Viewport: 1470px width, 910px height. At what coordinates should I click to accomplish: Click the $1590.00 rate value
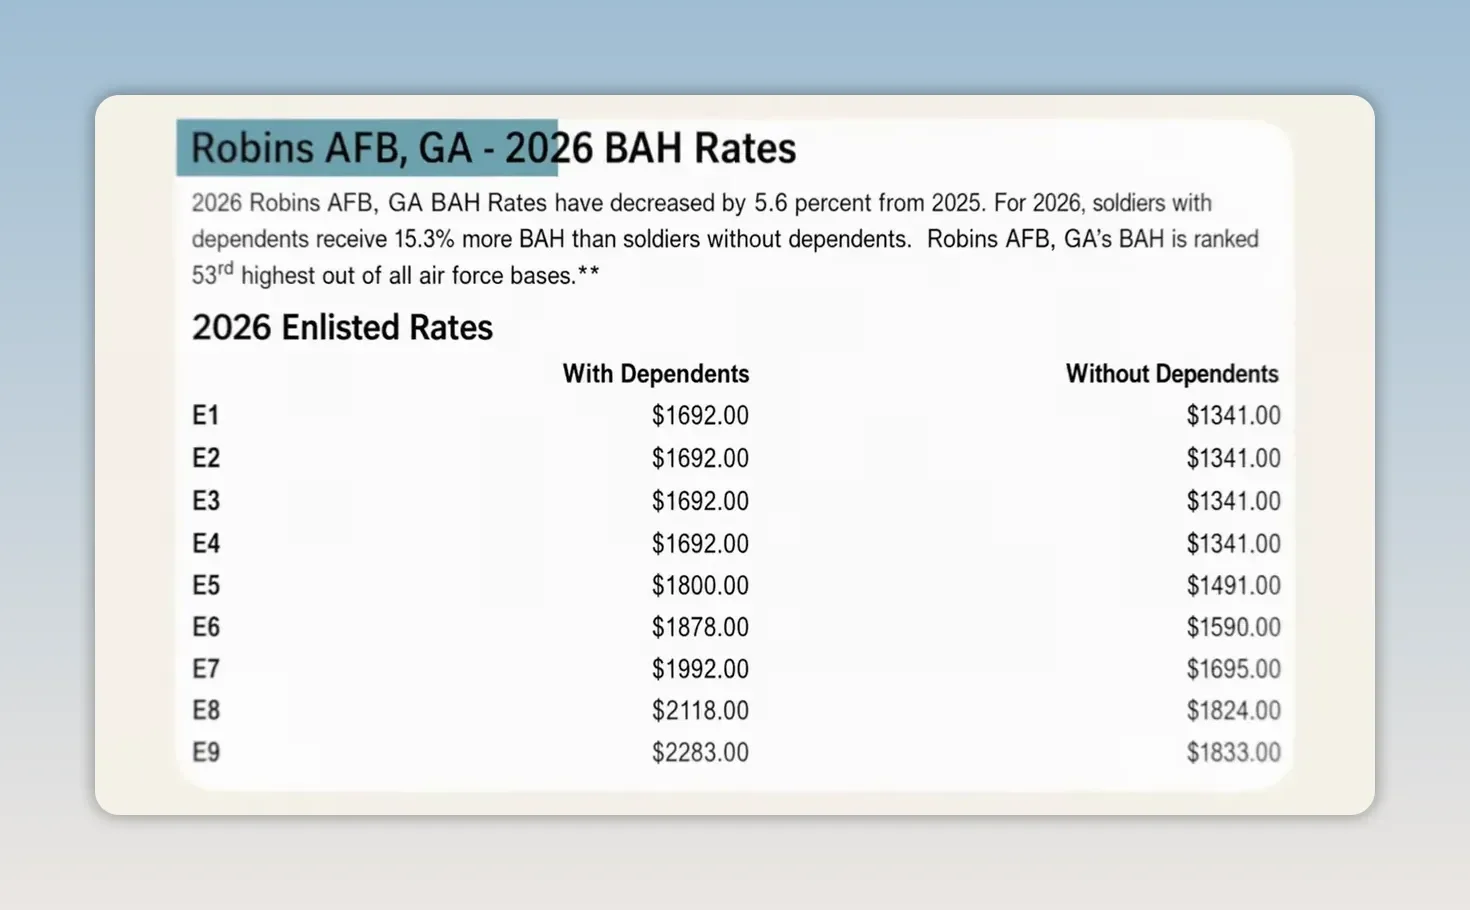pos(1233,628)
